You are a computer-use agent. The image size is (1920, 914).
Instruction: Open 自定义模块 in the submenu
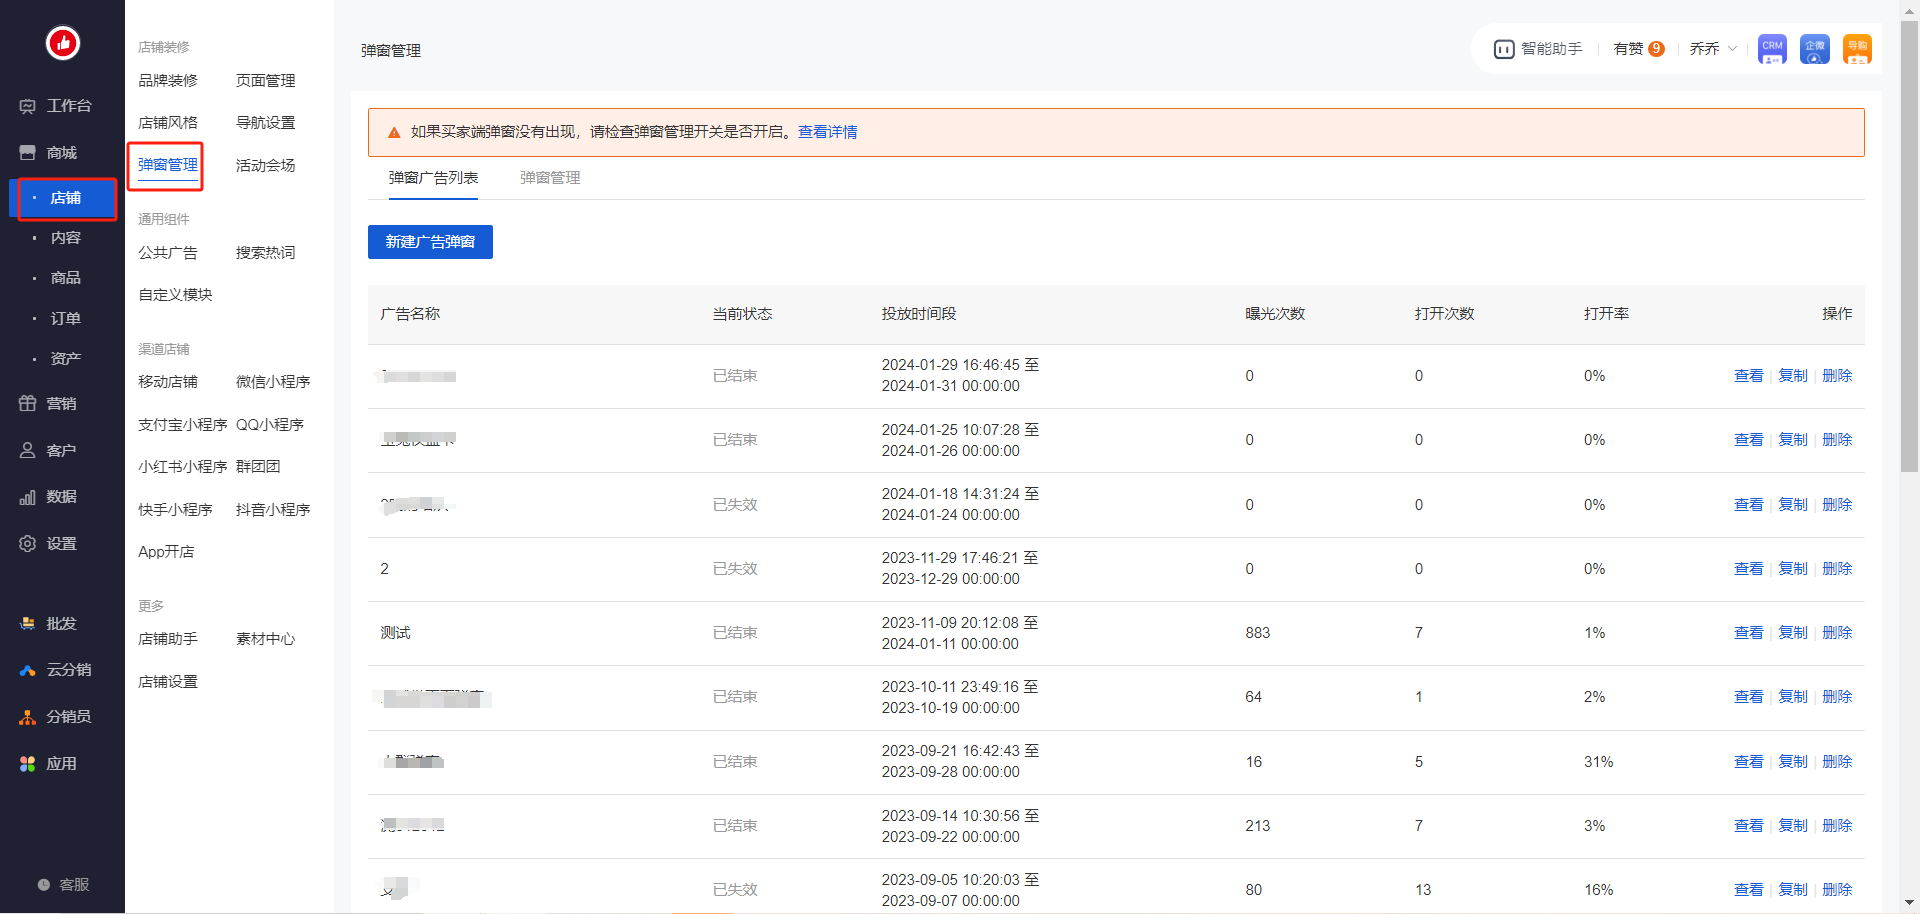175,295
